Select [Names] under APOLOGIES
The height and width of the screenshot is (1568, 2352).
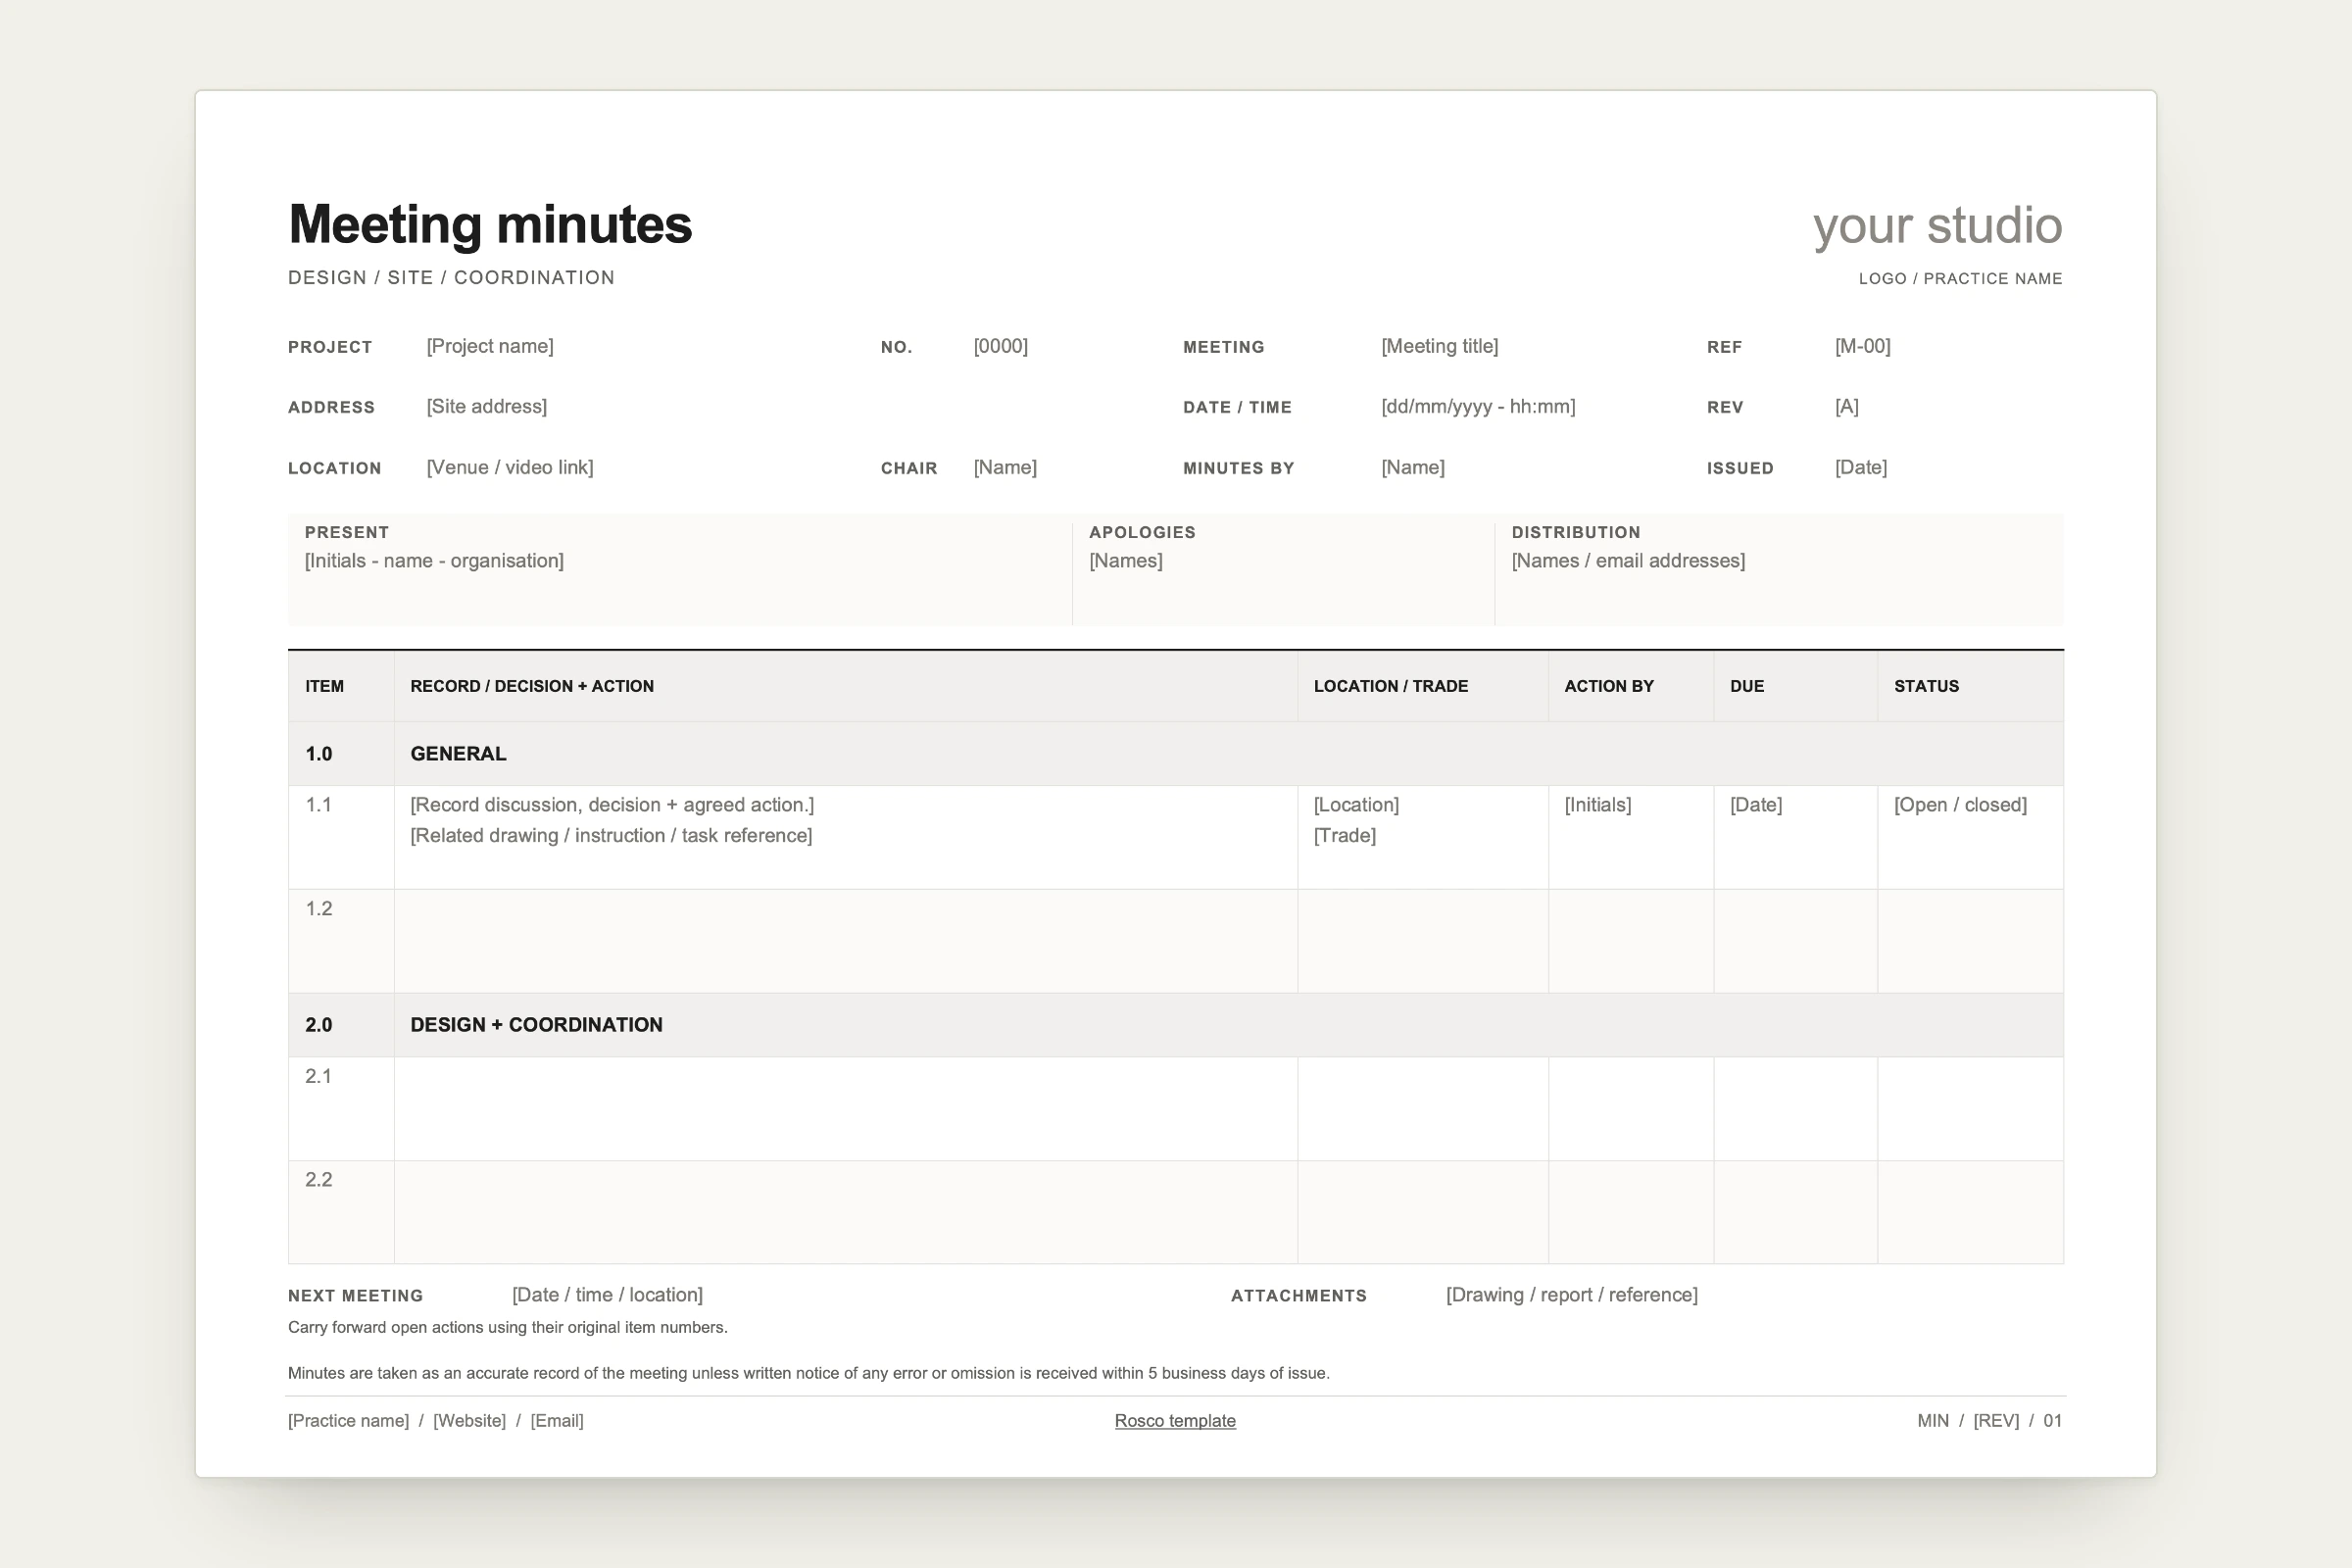click(x=1126, y=561)
